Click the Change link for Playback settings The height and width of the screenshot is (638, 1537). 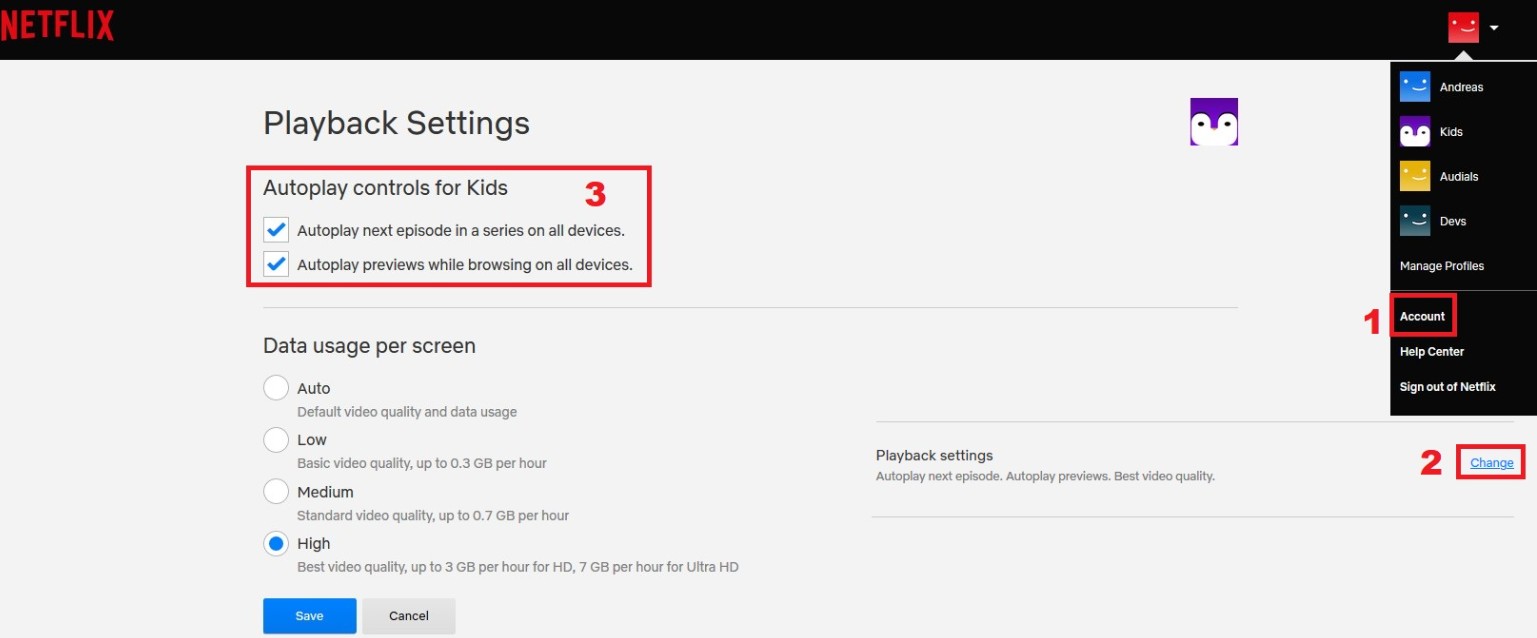point(1490,462)
